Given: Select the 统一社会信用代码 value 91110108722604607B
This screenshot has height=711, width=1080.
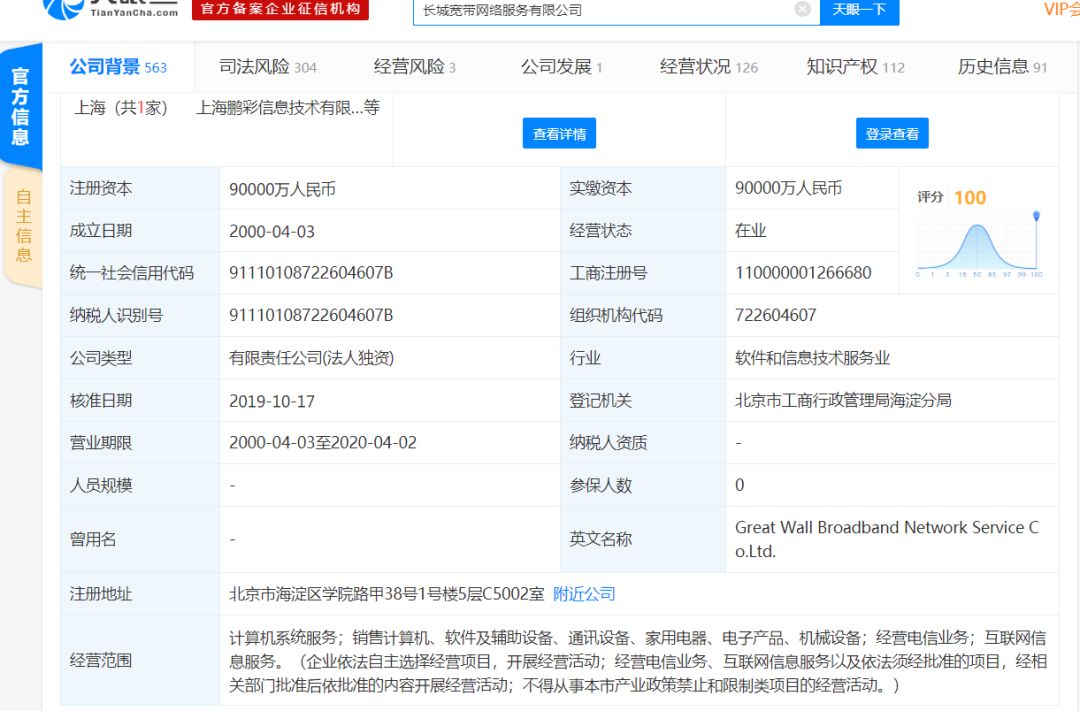Looking at the screenshot, I should tap(311, 273).
